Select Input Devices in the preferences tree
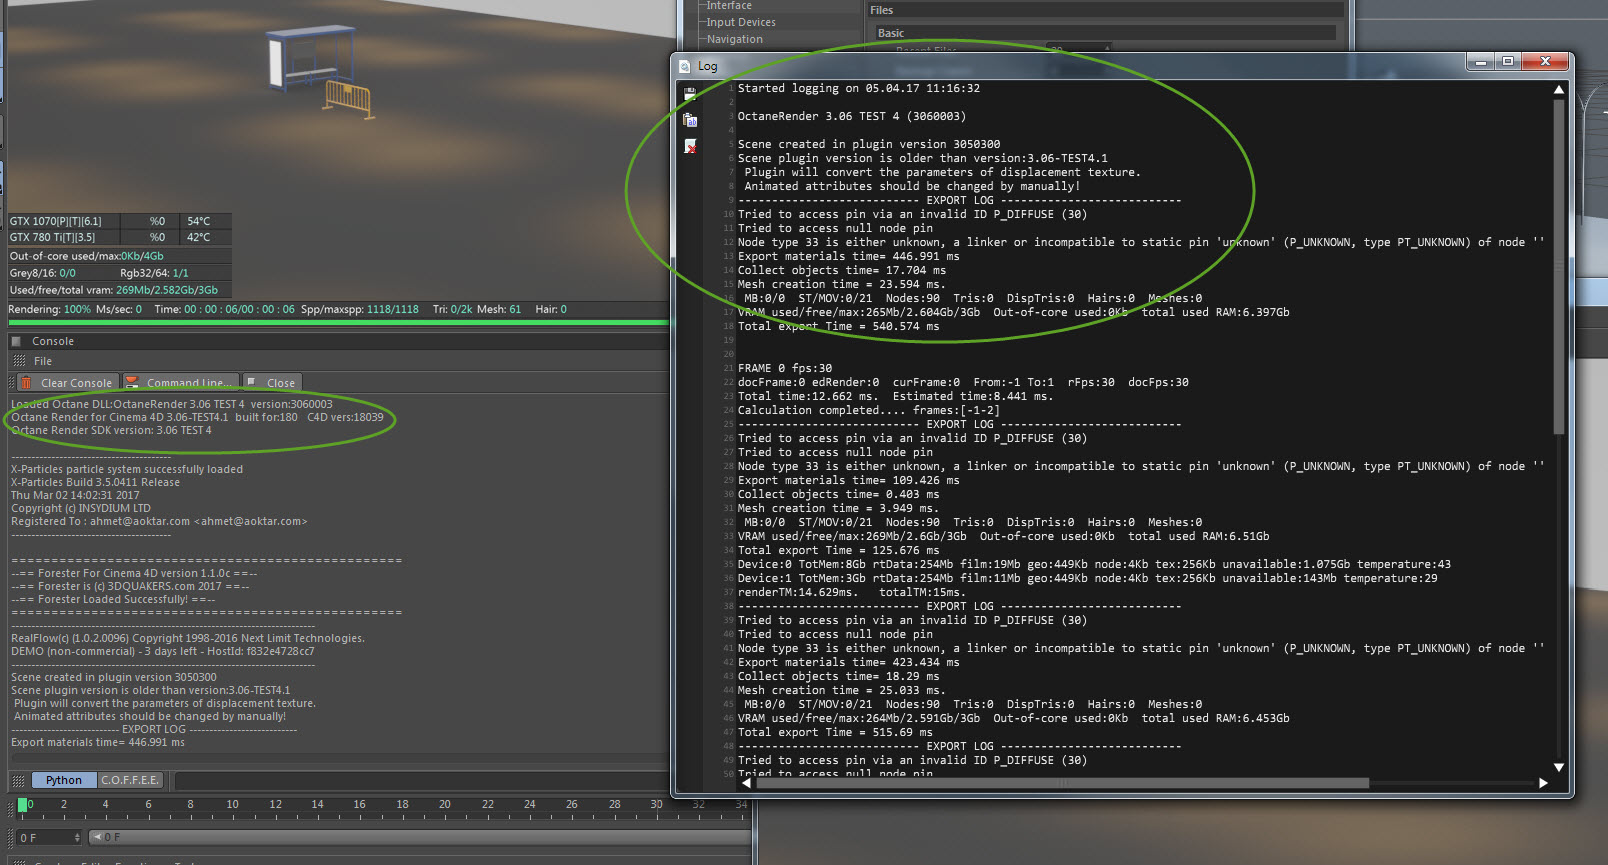Image resolution: width=1608 pixels, height=865 pixels. pos(741,22)
